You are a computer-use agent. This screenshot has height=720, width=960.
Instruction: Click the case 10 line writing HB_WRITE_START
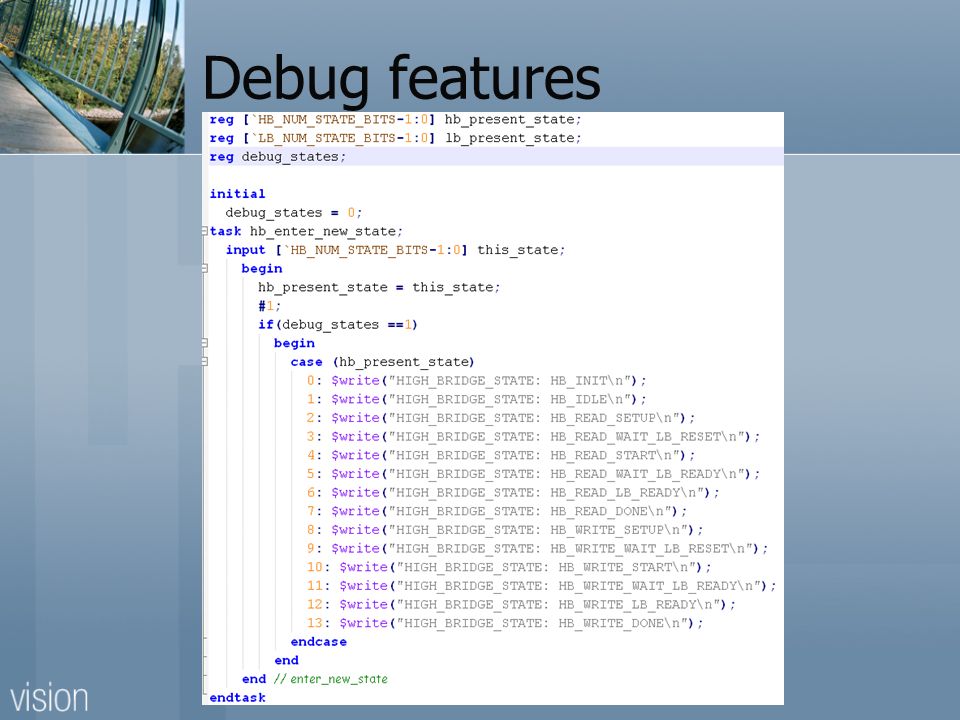509,567
